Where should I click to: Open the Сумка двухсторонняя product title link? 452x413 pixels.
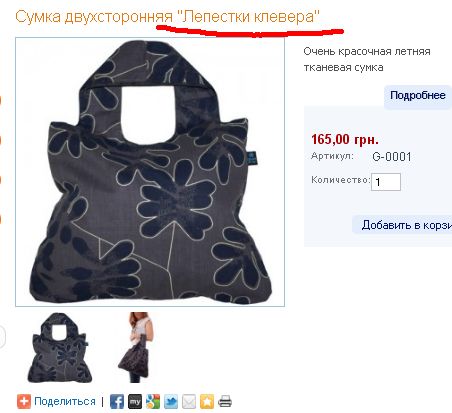[x=167, y=16]
